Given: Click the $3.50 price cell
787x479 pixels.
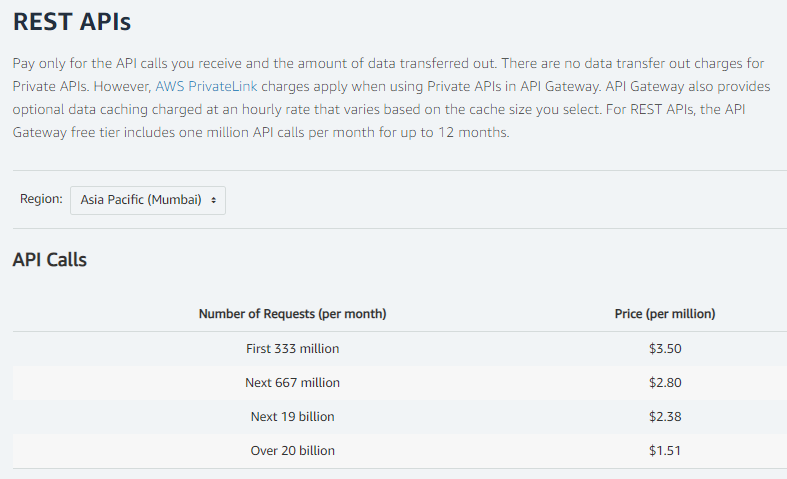Looking at the screenshot, I should (664, 349).
